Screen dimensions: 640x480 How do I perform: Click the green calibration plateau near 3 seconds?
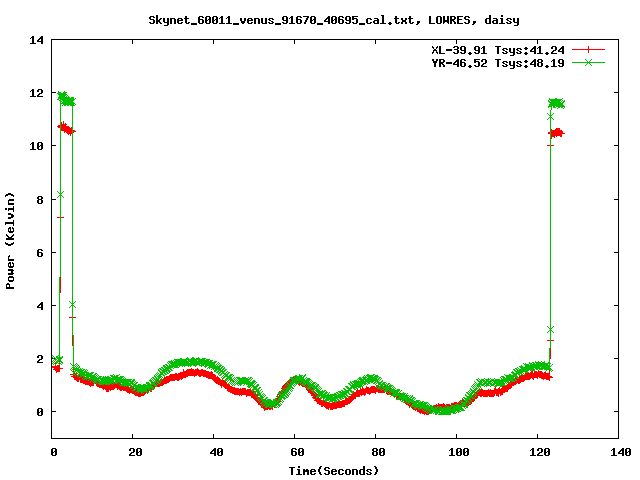66,98
